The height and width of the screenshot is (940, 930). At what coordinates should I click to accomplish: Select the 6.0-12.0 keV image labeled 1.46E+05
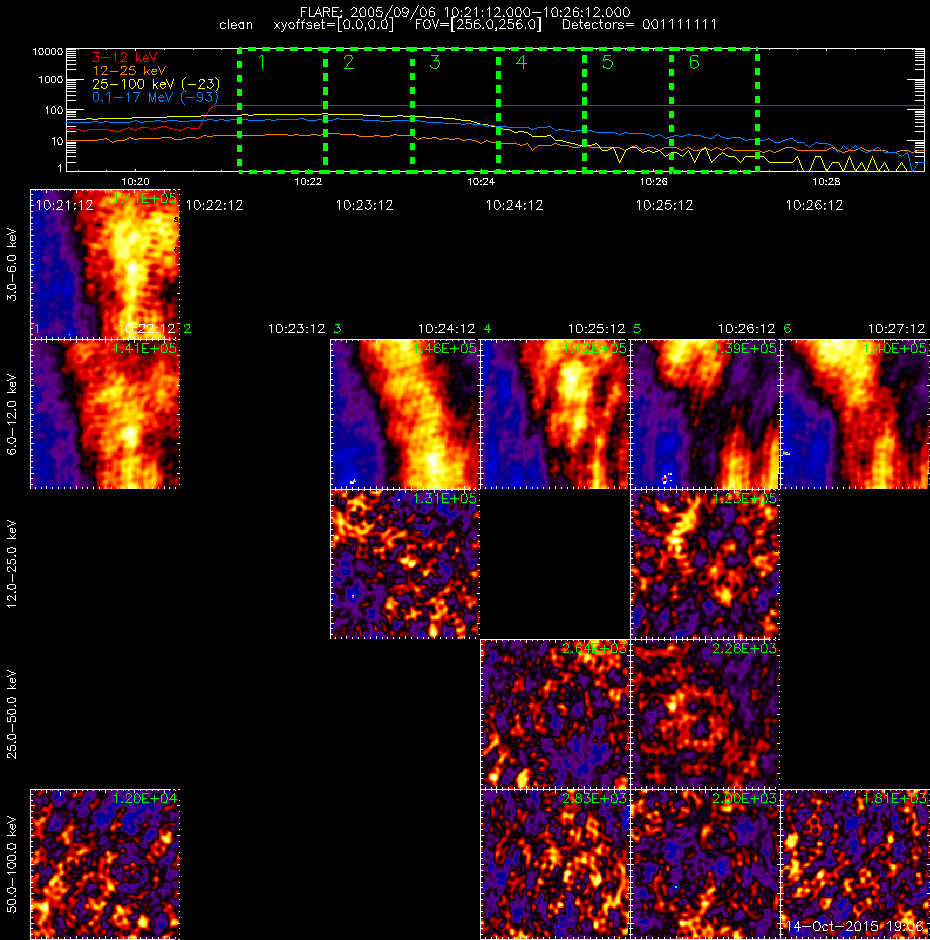[x=405, y=414]
